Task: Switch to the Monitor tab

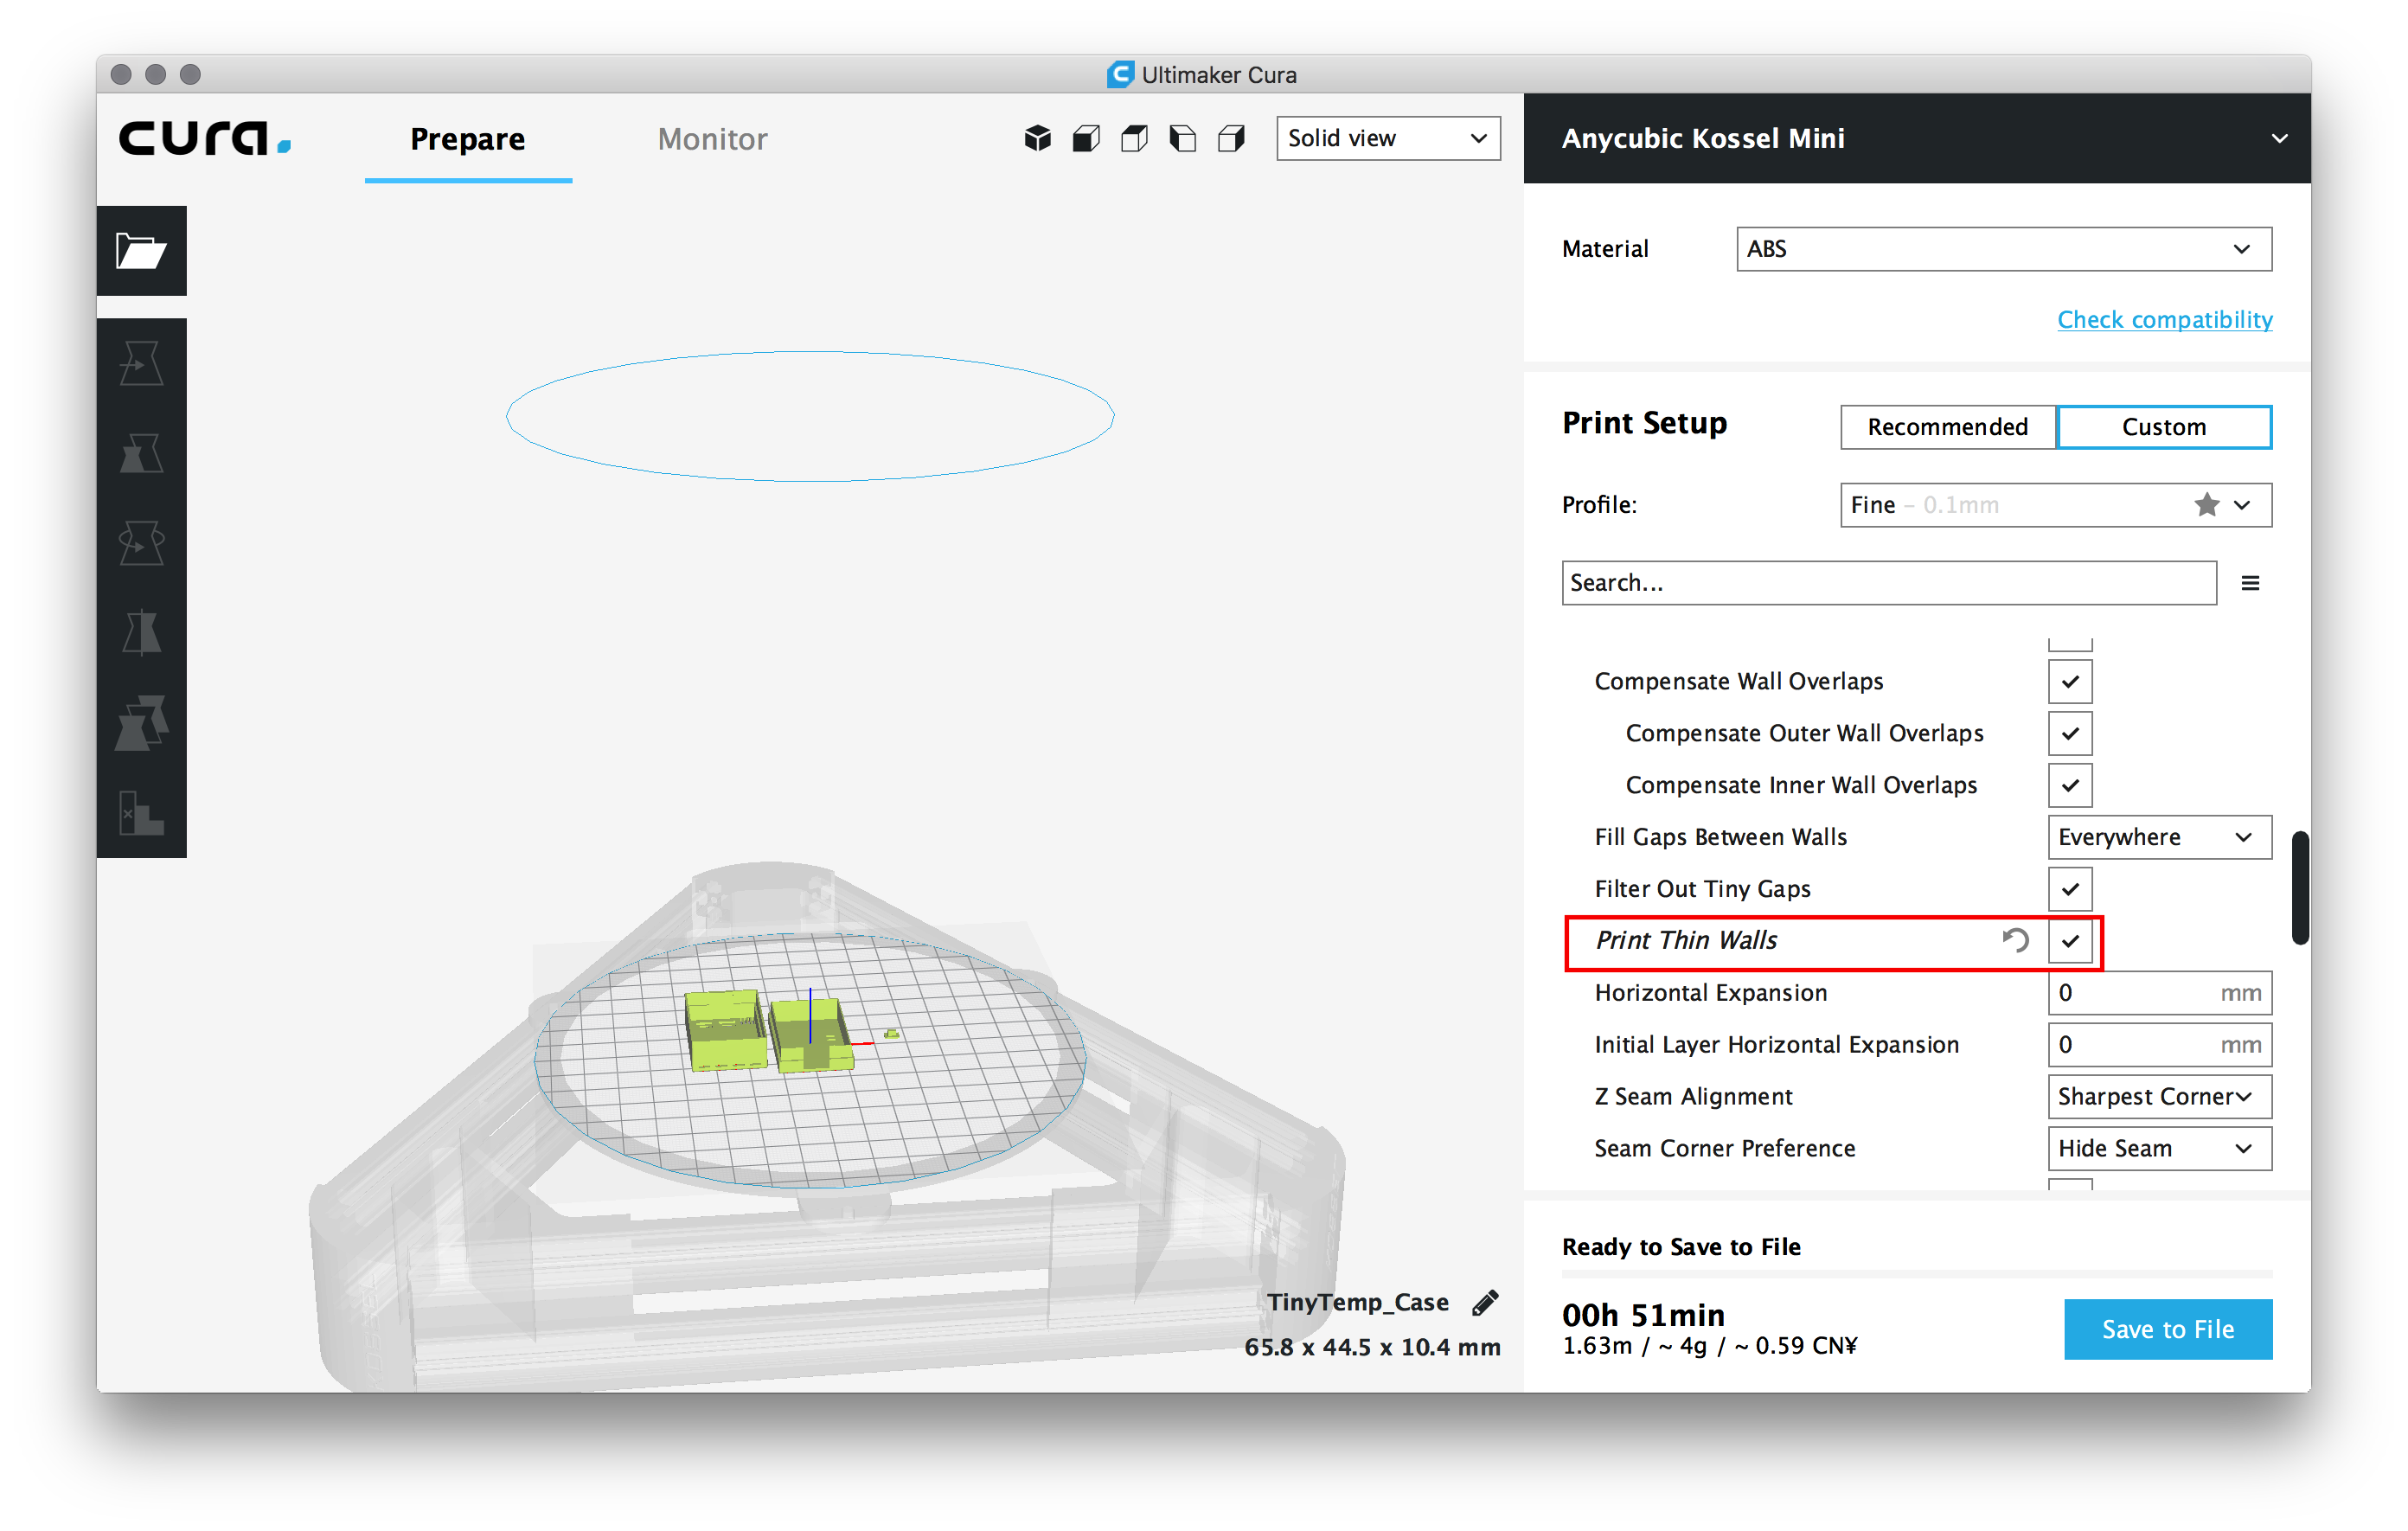Action: [712, 139]
